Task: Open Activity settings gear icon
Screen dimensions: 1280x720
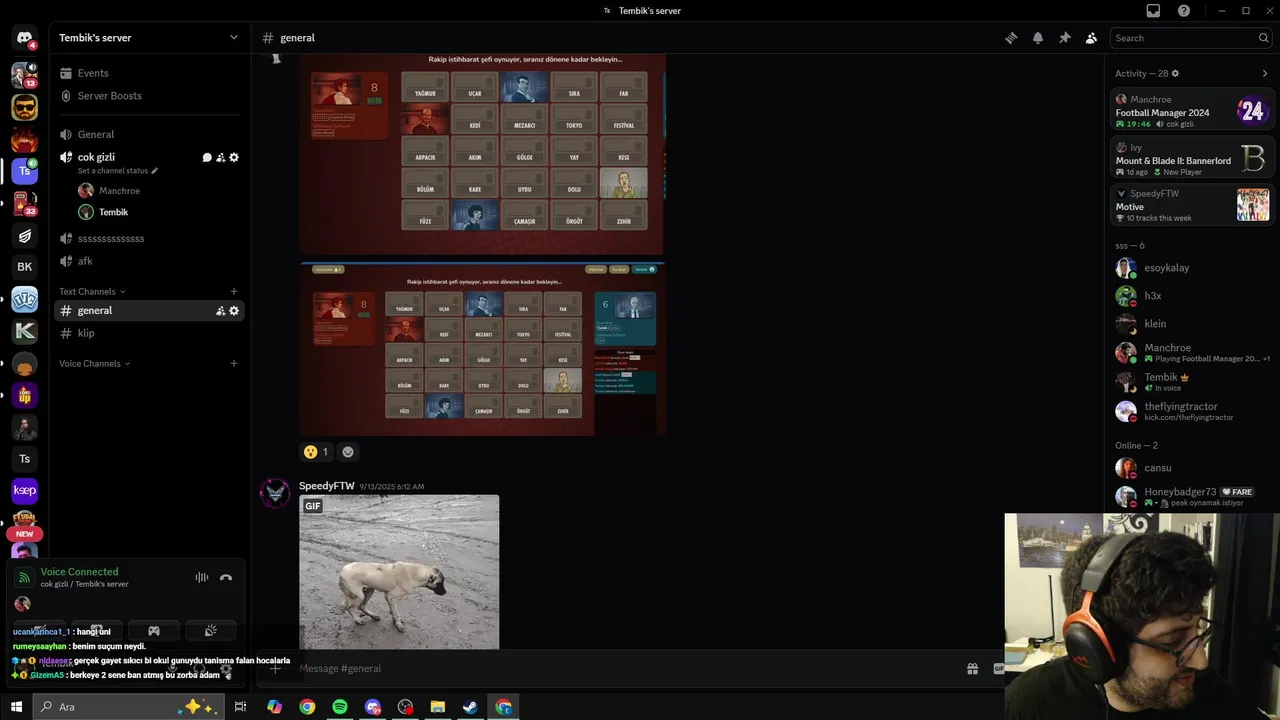Action: (1175, 73)
